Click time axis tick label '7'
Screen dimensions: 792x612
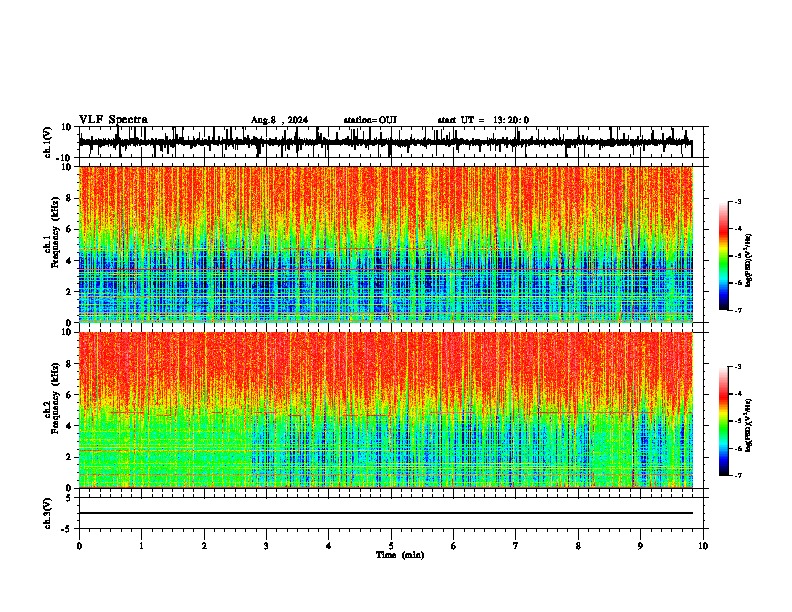516,546
